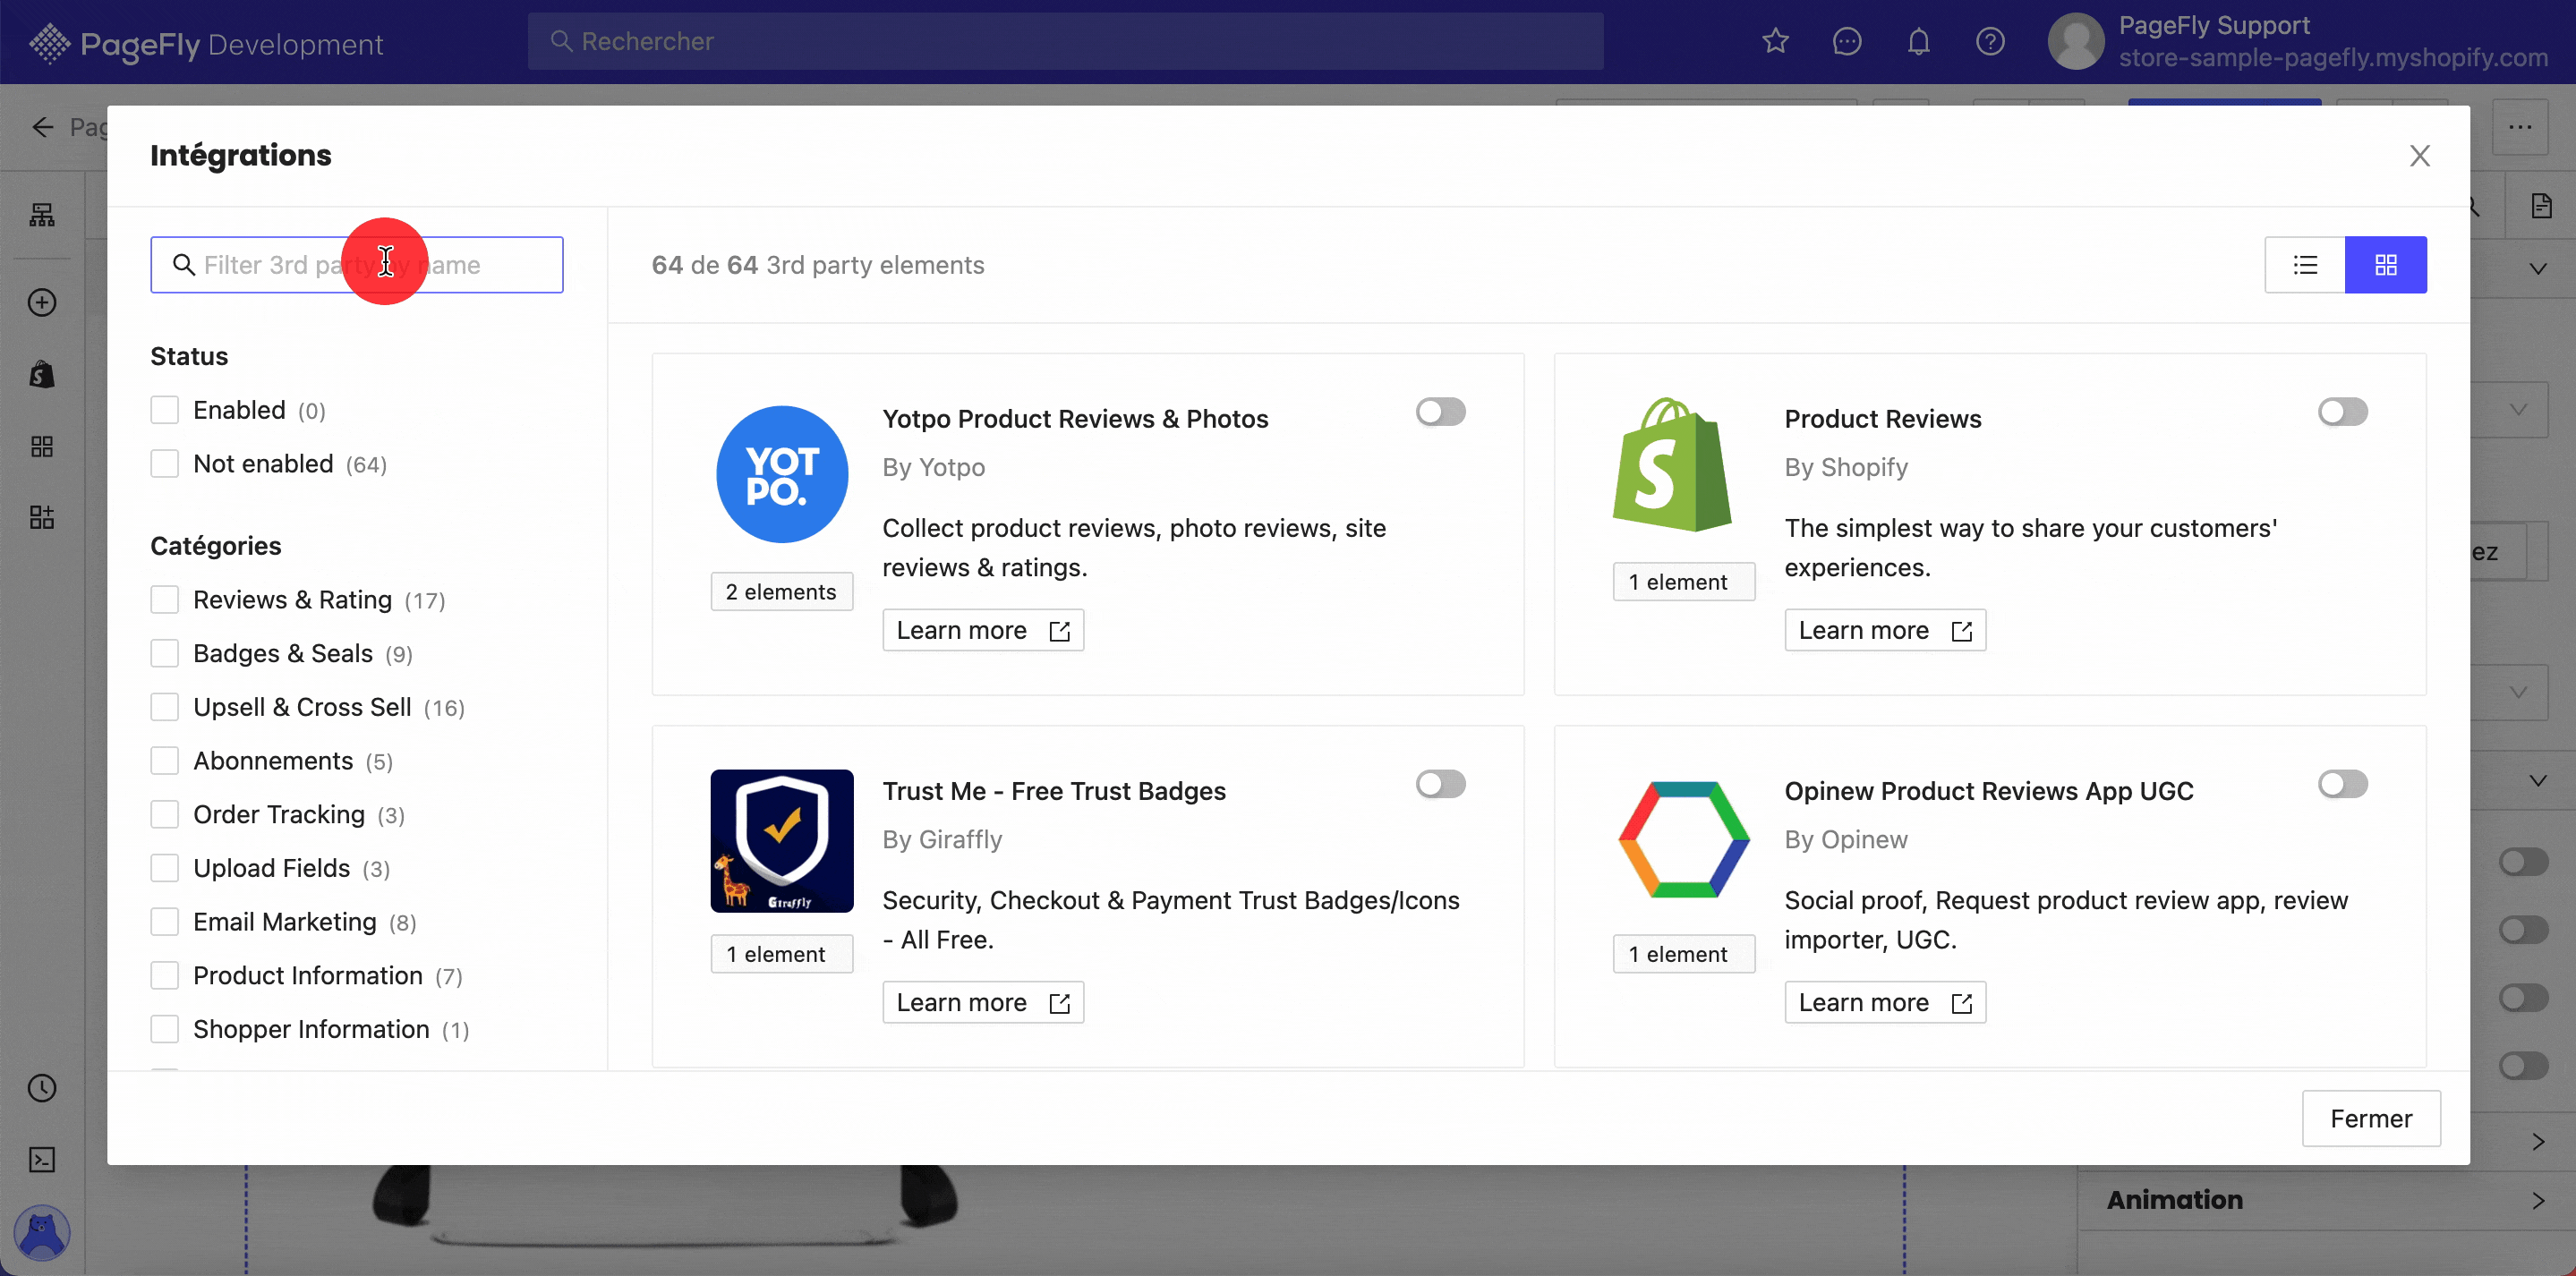The image size is (2576, 1276).
Task: Open the three-dots more menu
Action: point(2520,127)
